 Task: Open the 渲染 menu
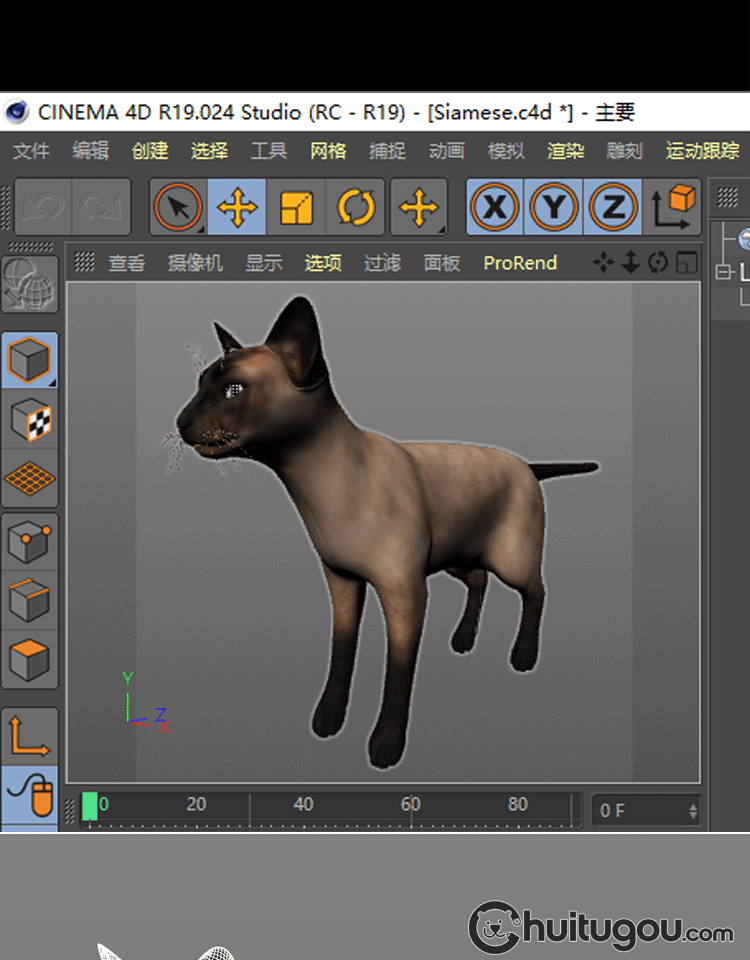pos(566,151)
